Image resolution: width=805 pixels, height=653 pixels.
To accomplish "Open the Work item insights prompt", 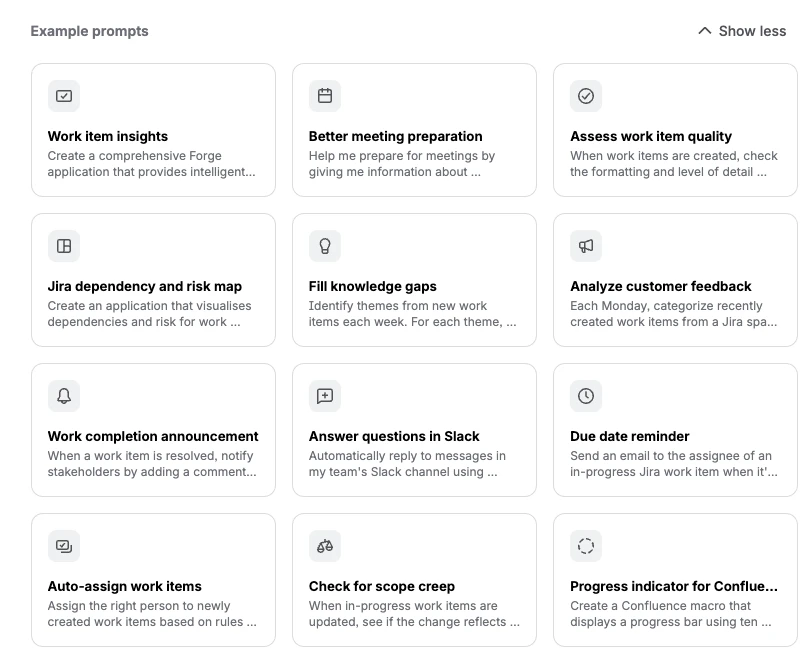I will point(153,130).
